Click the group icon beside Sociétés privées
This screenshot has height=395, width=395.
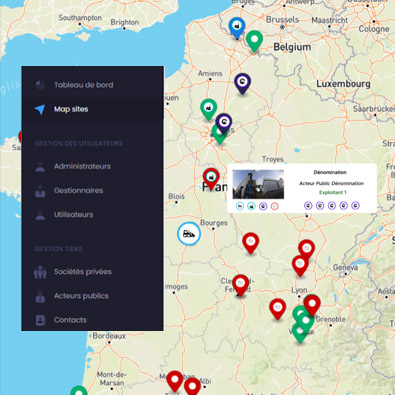click(x=40, y=272)
